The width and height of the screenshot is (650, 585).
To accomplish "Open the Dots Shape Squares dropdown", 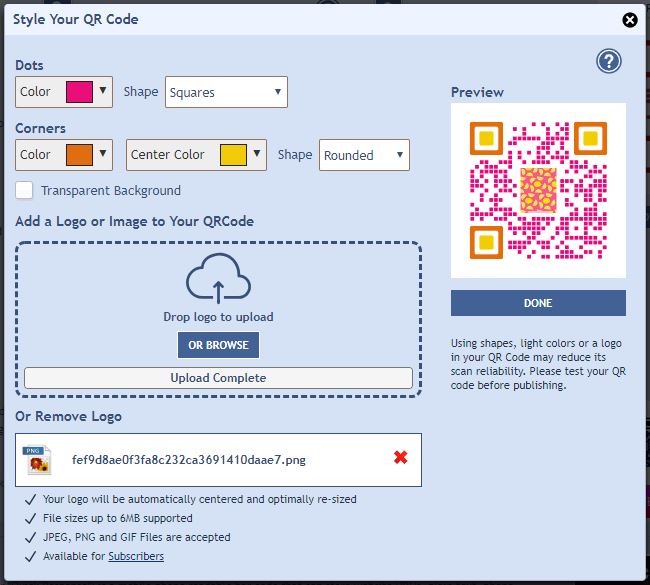I will [226, 92].
